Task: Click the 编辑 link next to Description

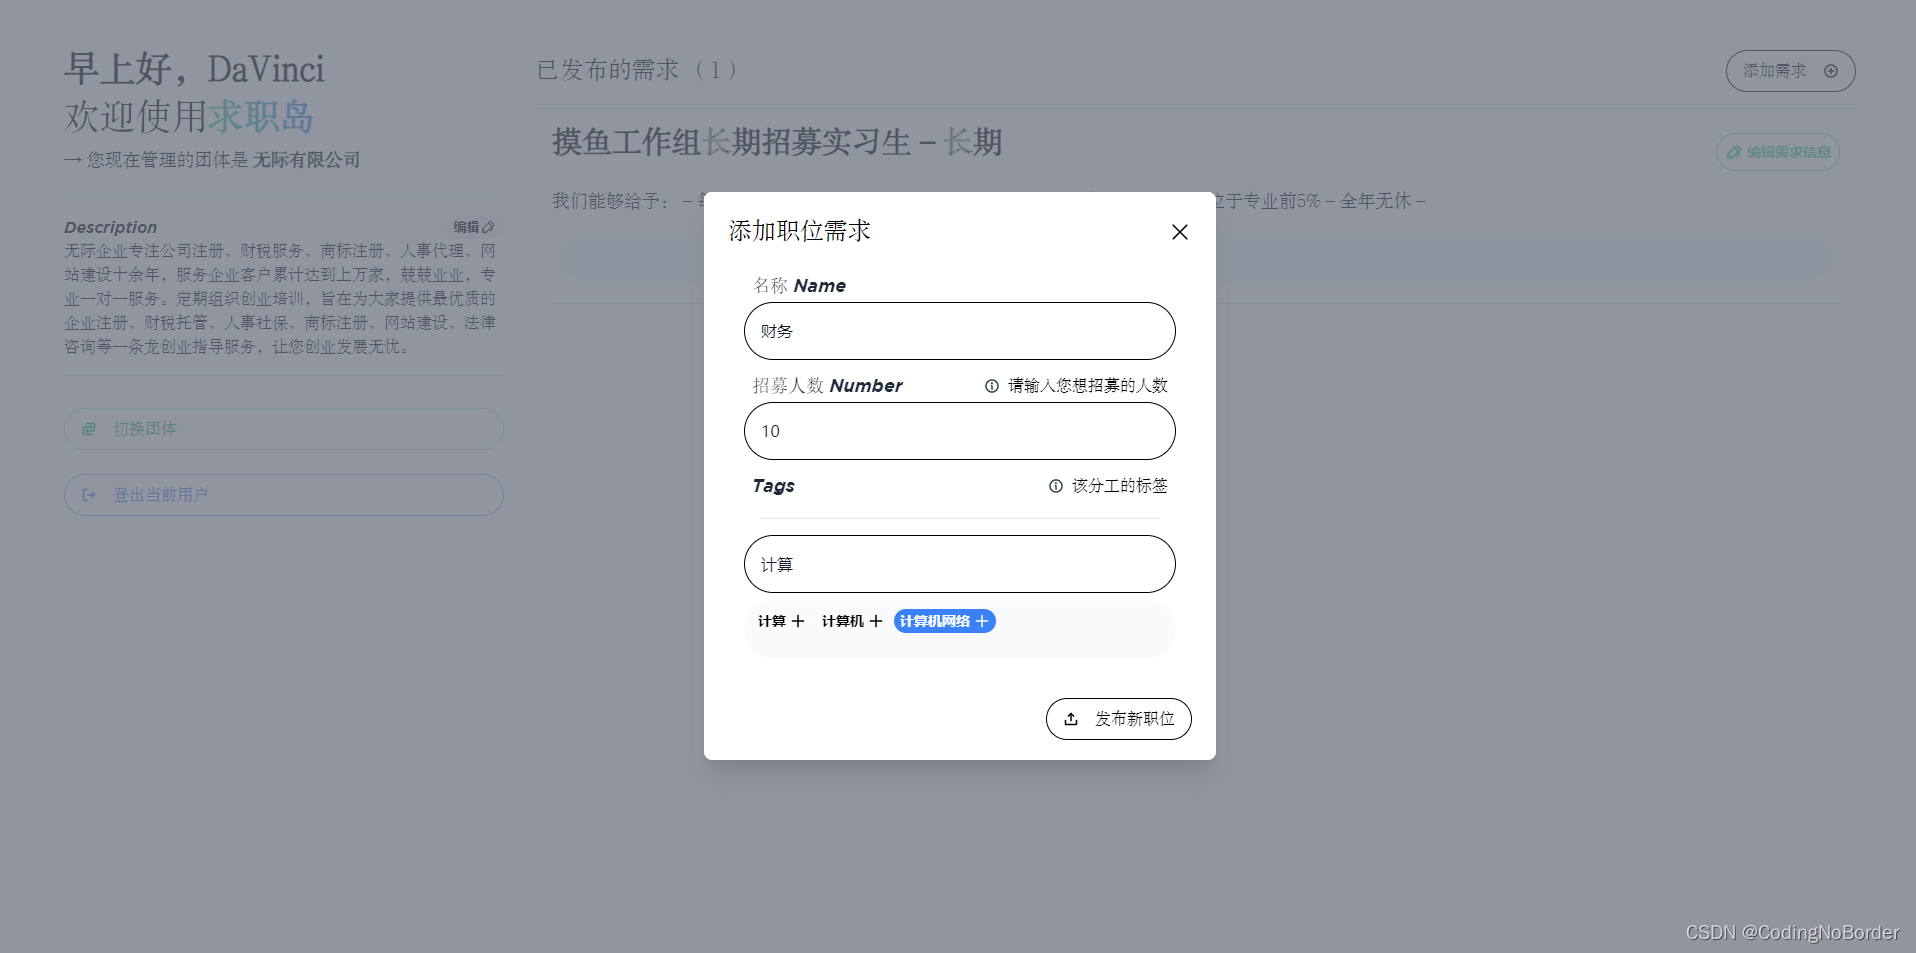Action: click(473, 227)
